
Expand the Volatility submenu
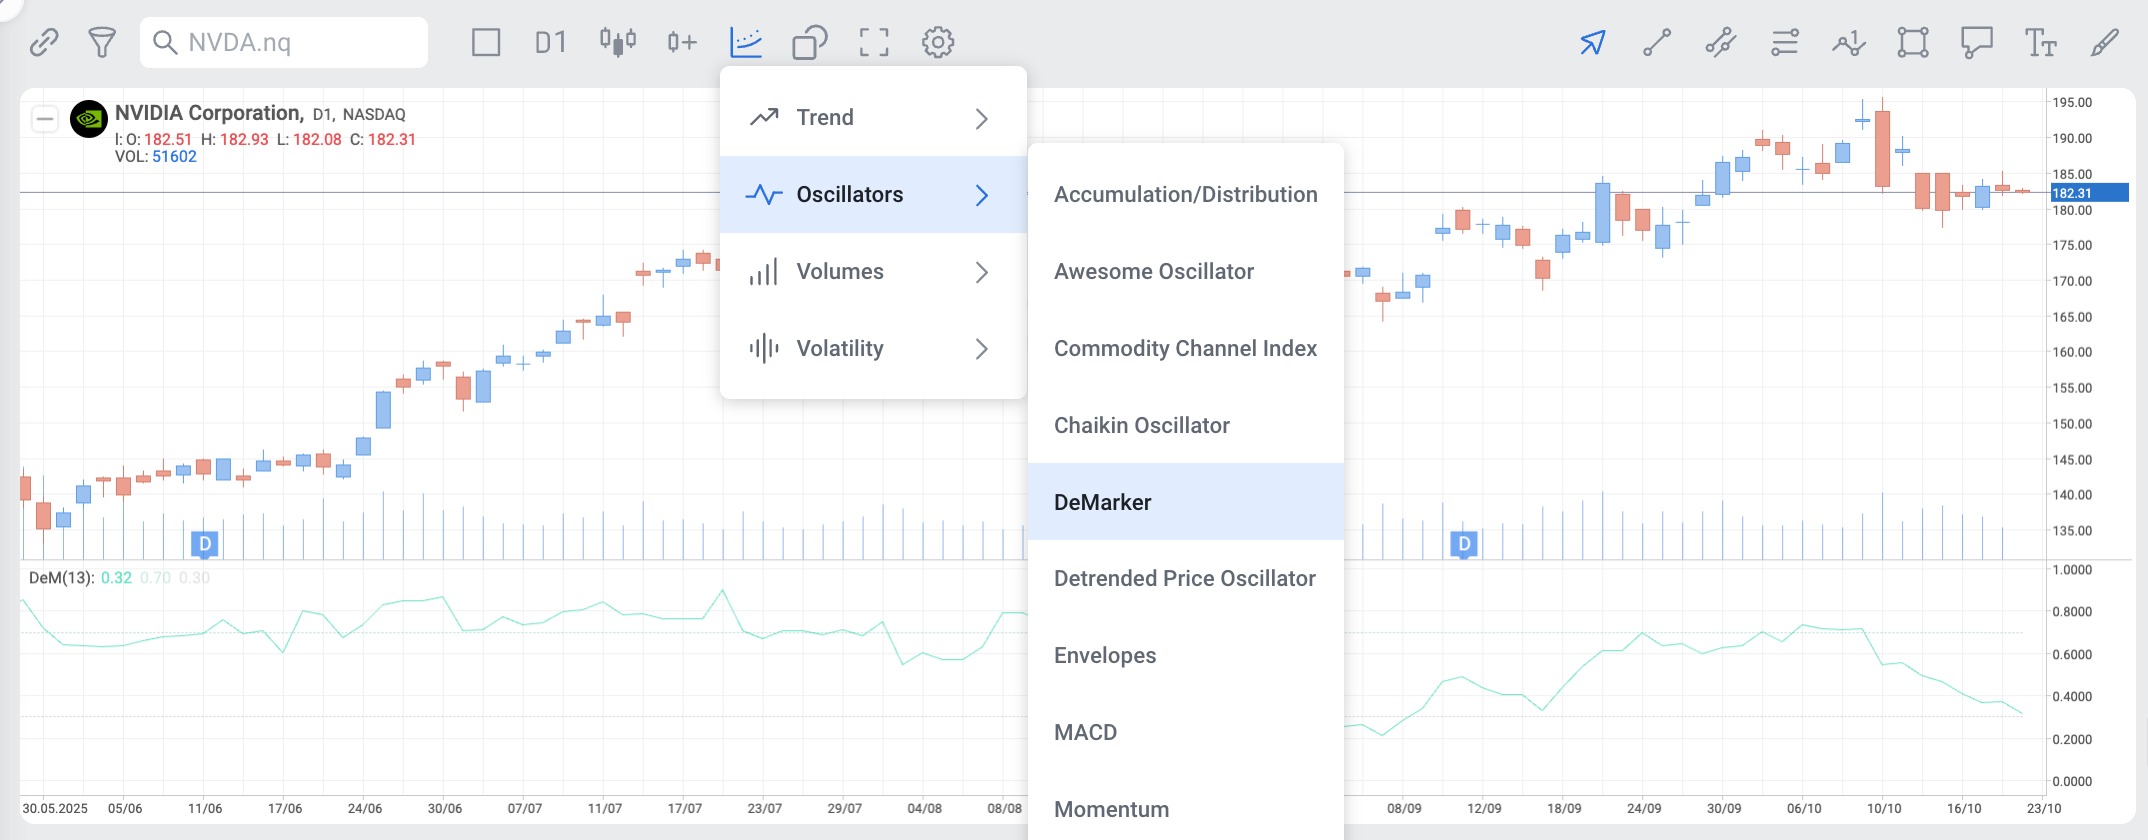click(x=873, y=349)
